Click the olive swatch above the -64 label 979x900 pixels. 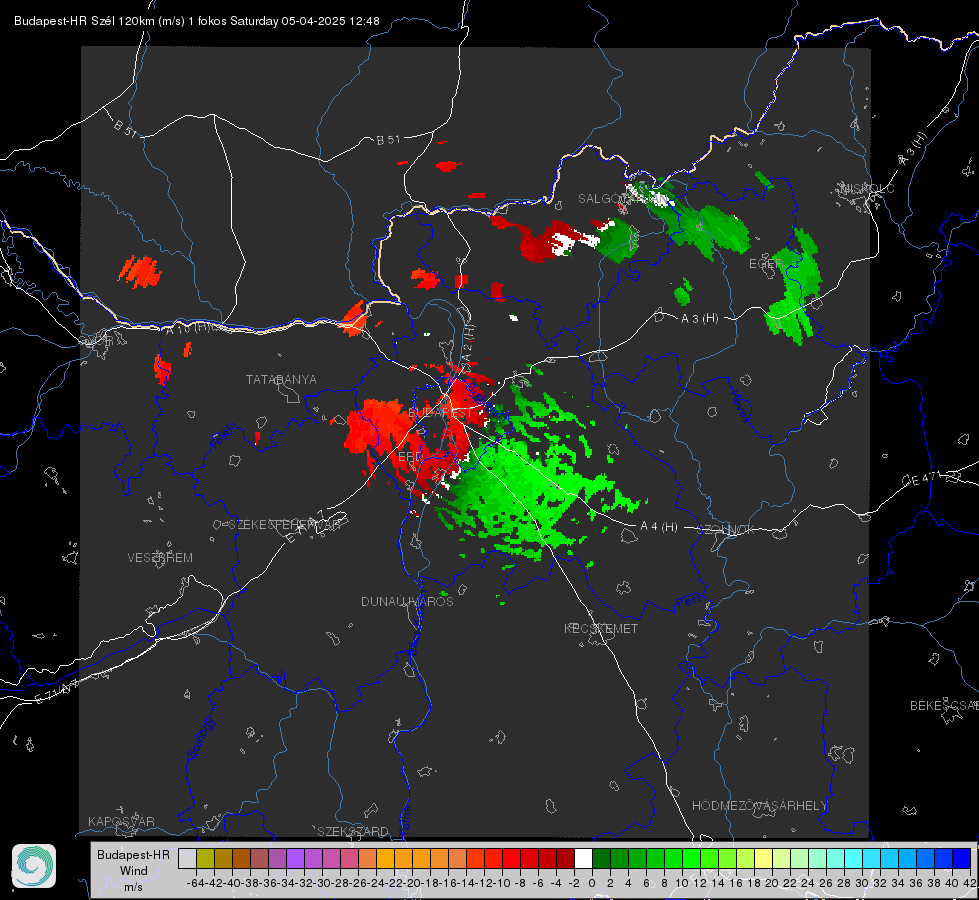[x=205, y=858]
